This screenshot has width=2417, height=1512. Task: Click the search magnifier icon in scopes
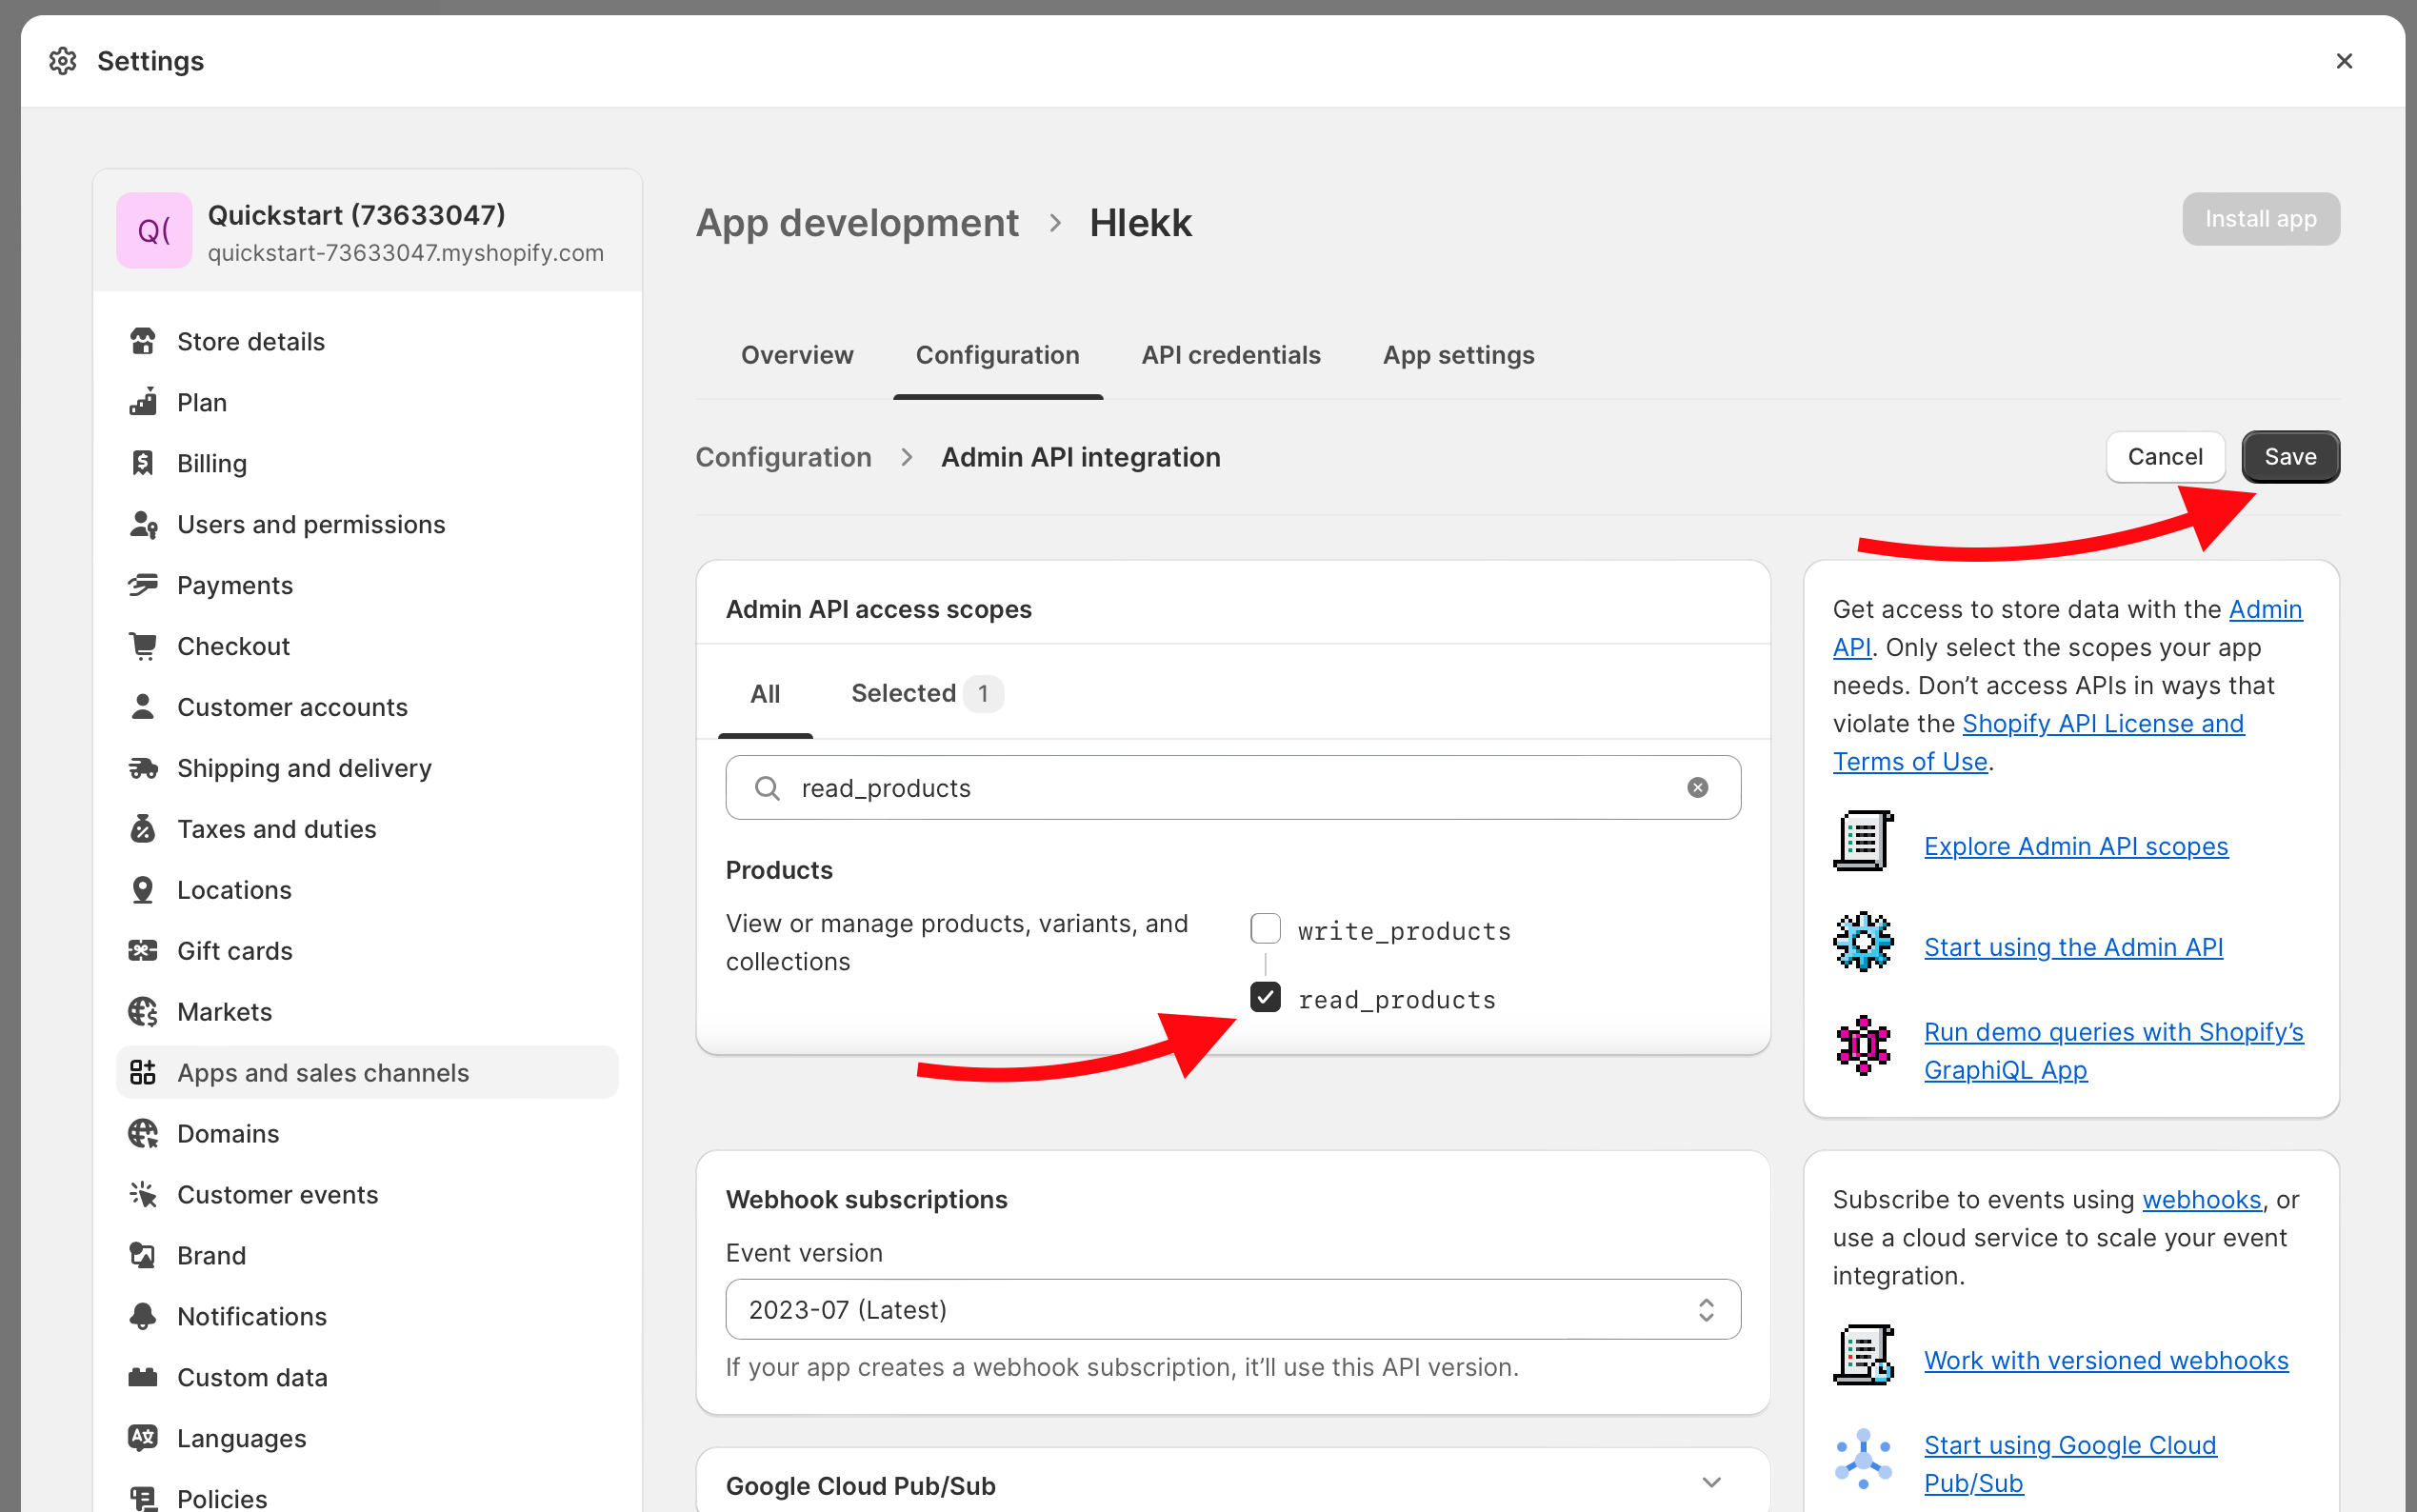click(x=767, y=788)
